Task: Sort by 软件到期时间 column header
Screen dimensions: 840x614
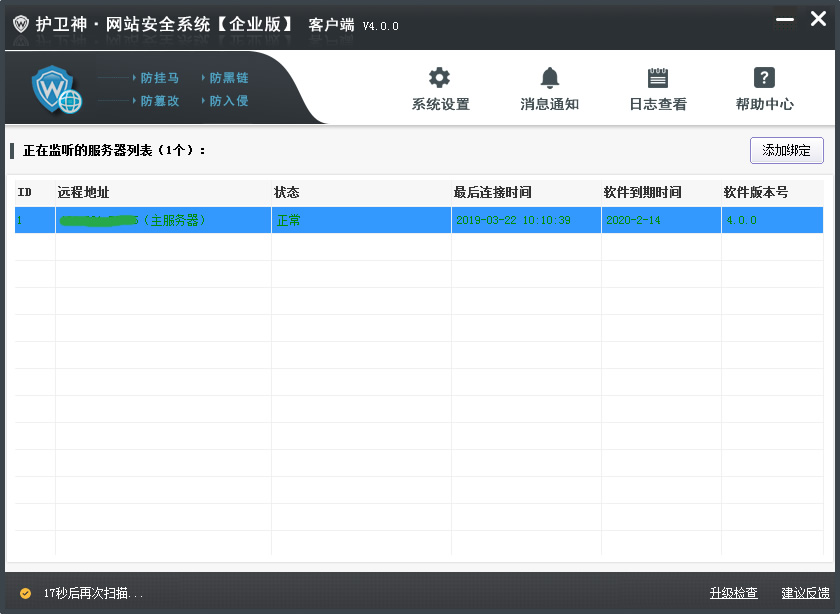Action: (661, 192)
